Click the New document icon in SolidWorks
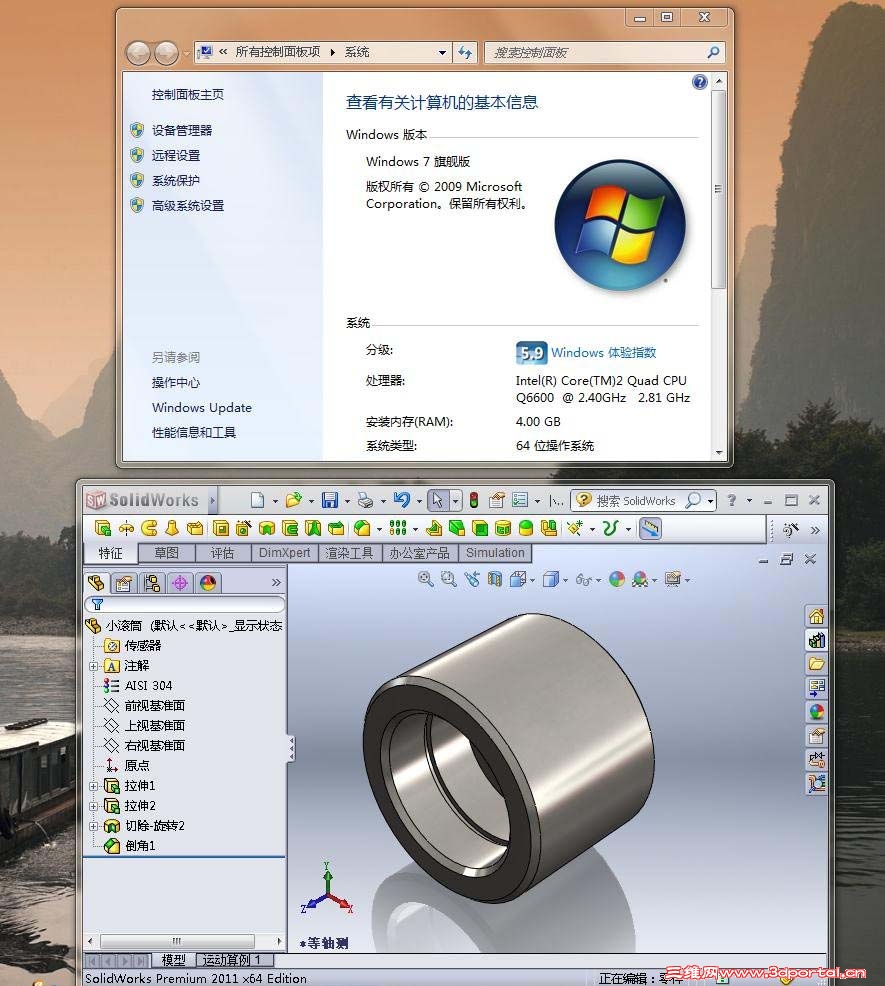The height and width of the screenshot is (986, 885). coord(257,500)
